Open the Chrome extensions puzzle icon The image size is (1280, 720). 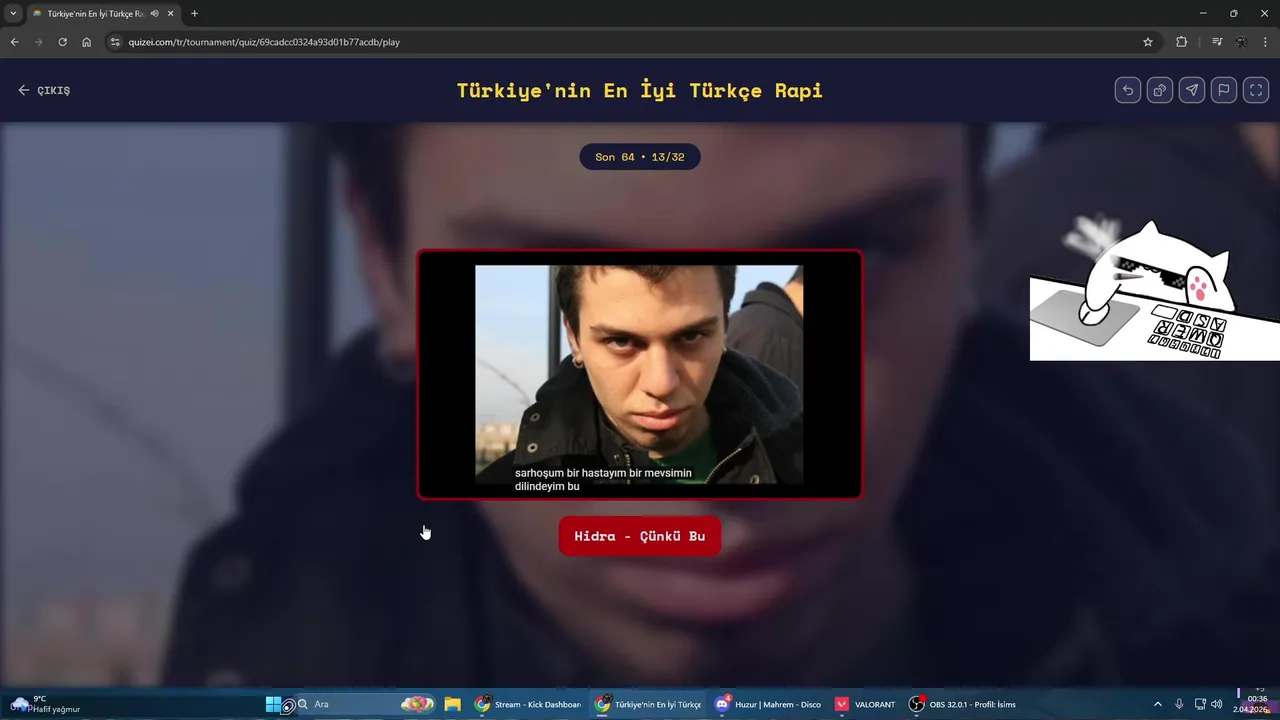[x=1182, y=42]
